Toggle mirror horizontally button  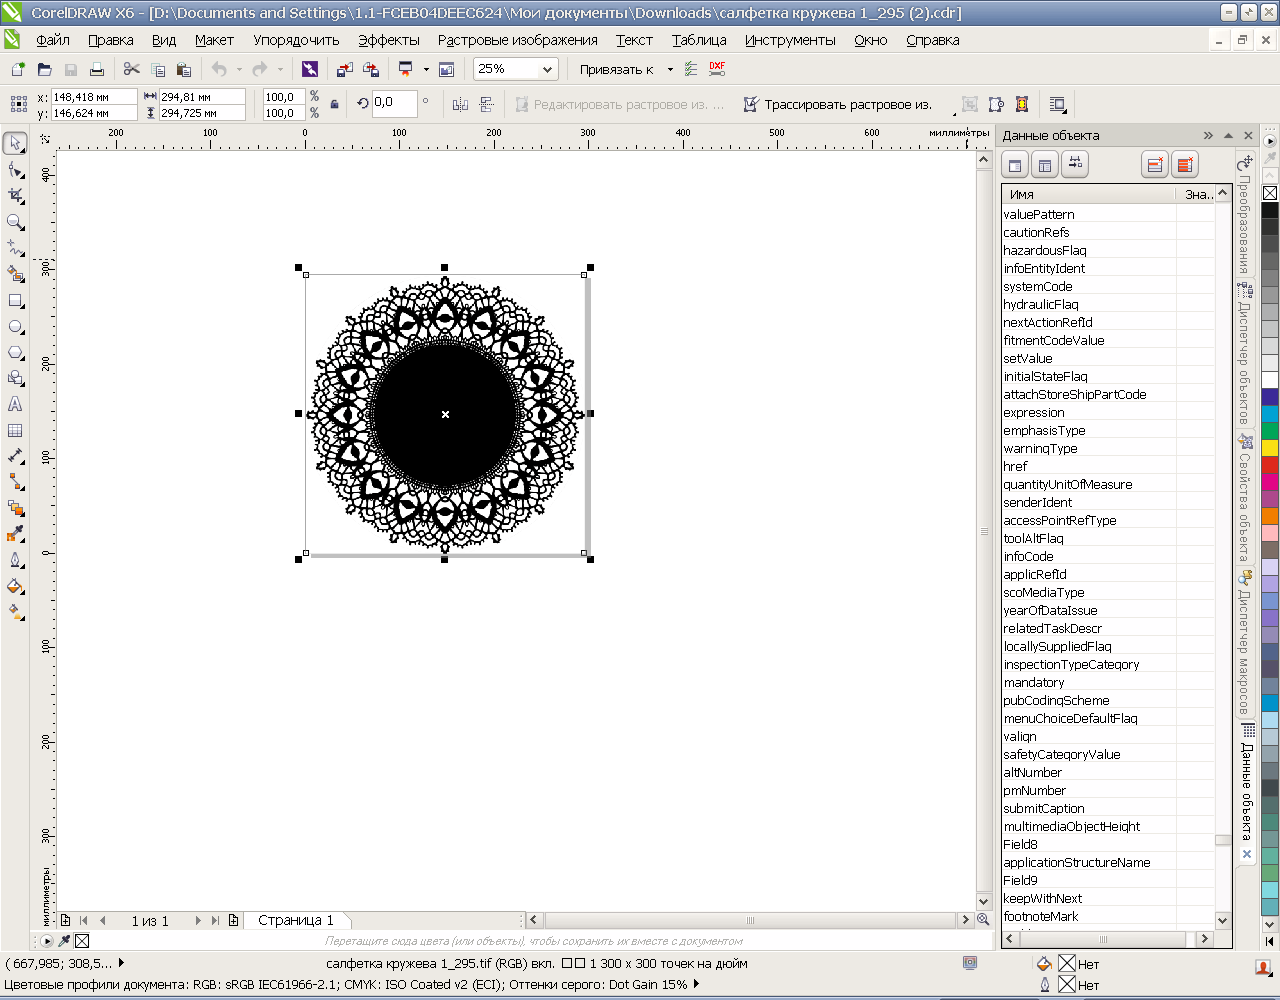click(460, 104)
